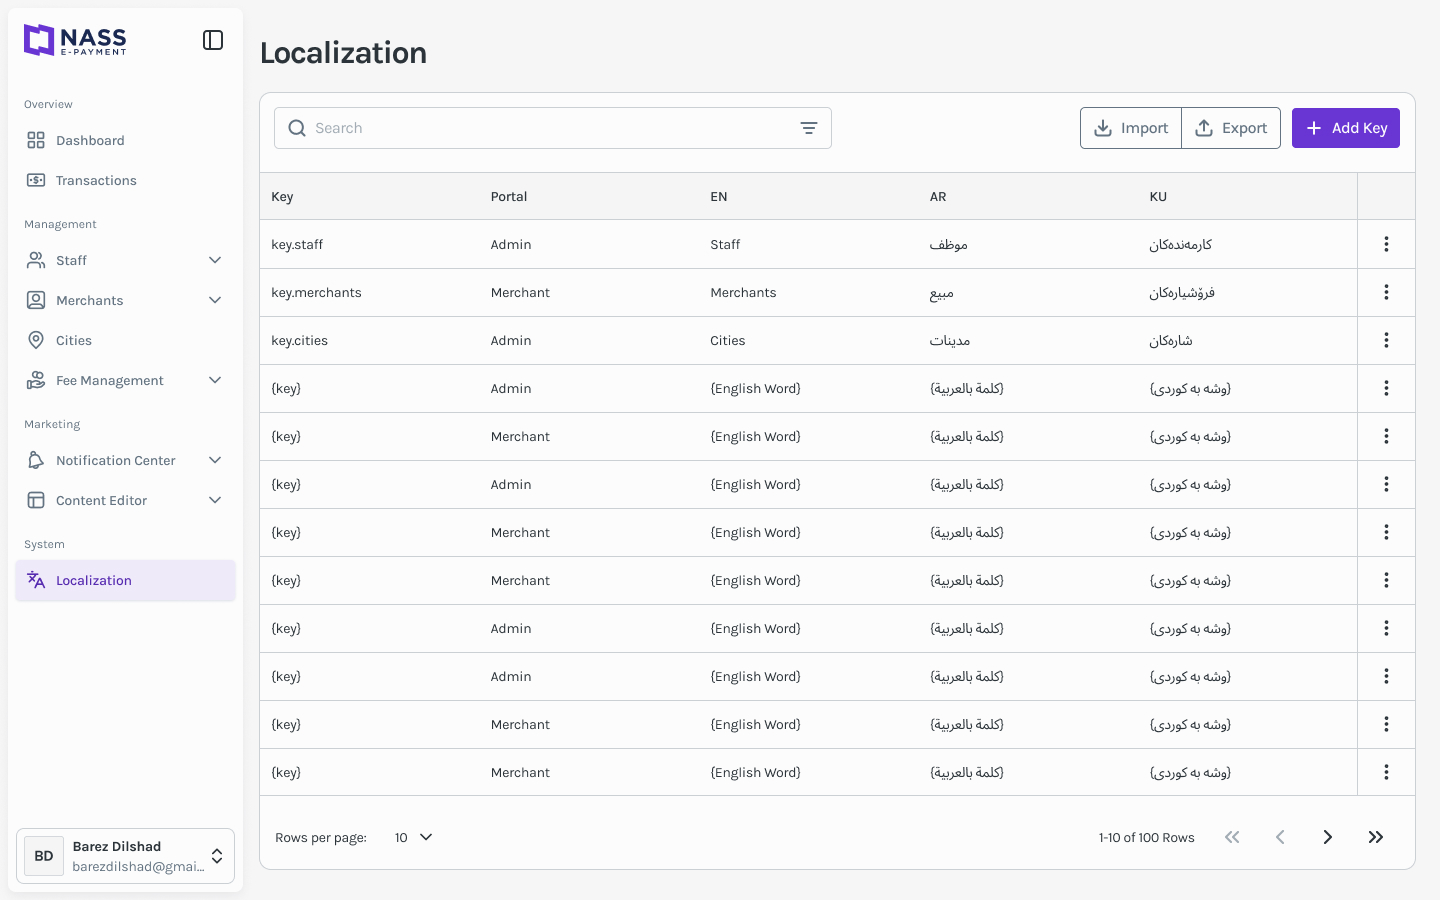Click the Import button
Image resolution: width=1440 pixels, height=900 pixels.
[1131, 128]
